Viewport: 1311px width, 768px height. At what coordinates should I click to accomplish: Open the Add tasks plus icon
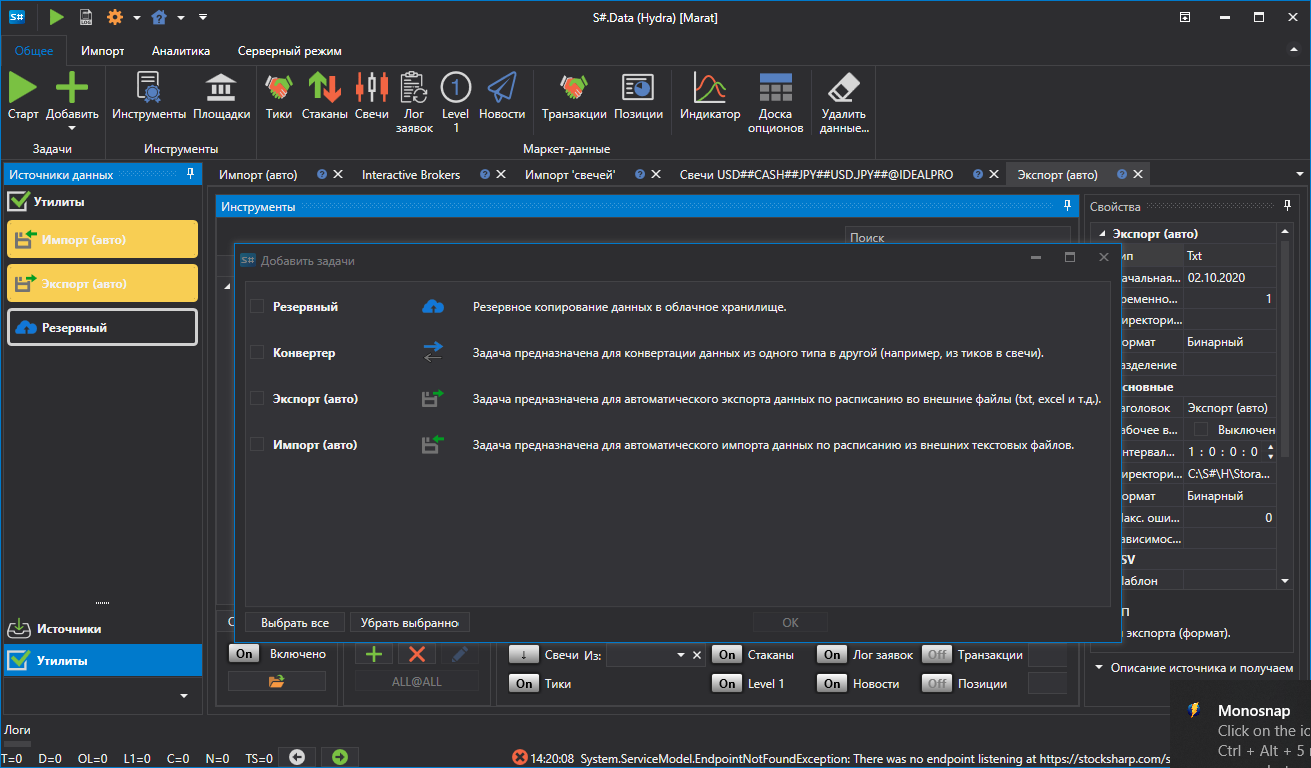tap(72, 88)
